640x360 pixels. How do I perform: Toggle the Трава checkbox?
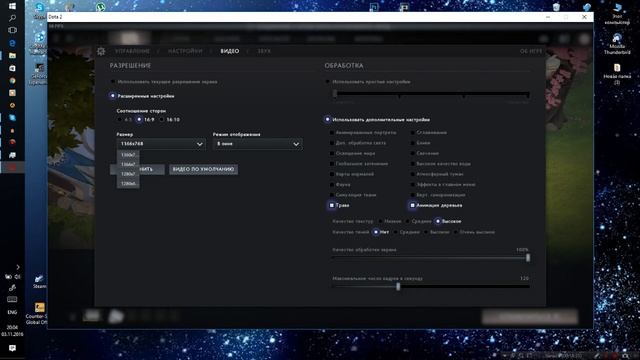pyautogui.click(x=332, y=205)
